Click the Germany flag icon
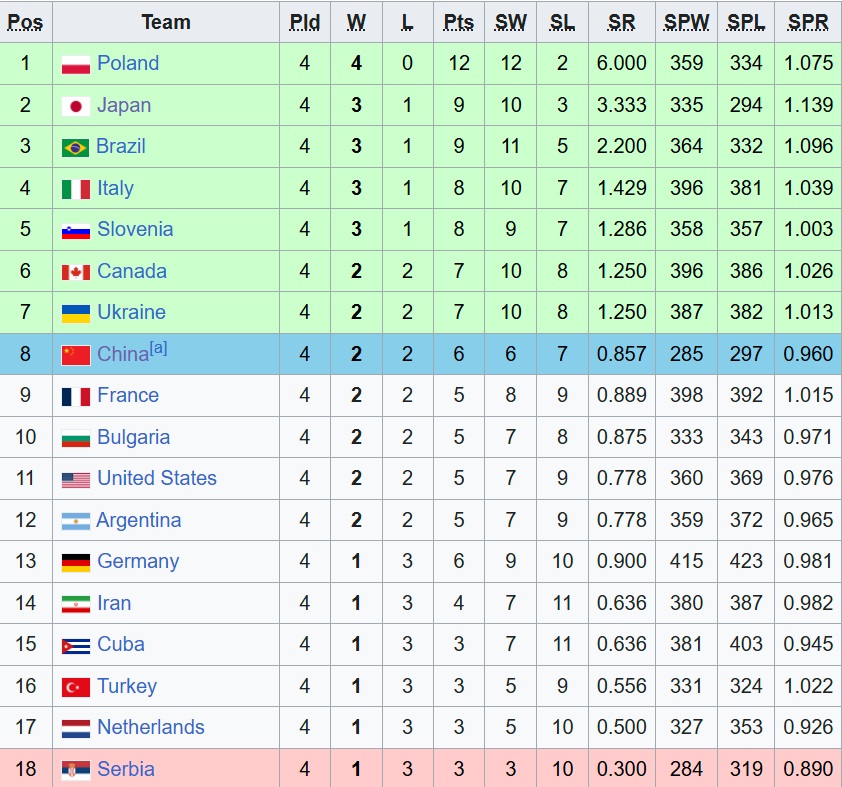The width and height of the screenshot is (842, 787). 76,563
